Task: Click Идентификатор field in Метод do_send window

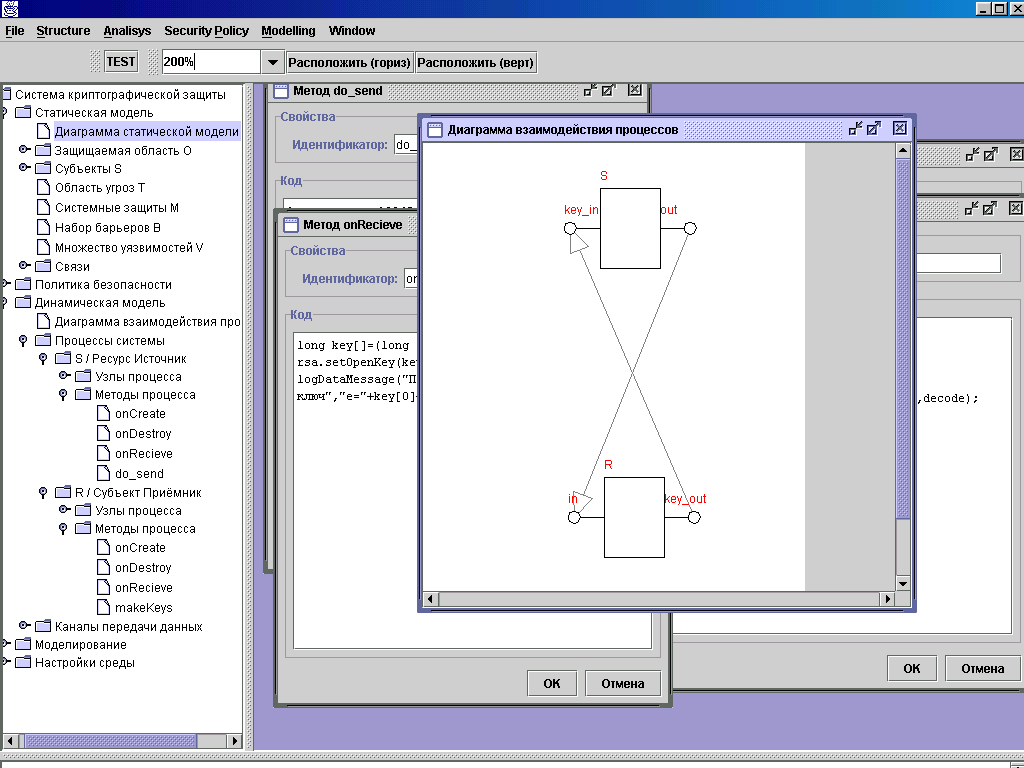Action: [406, 144]
